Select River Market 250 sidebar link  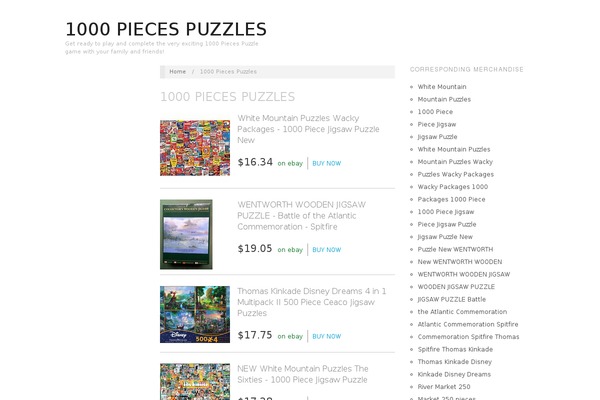444,387
